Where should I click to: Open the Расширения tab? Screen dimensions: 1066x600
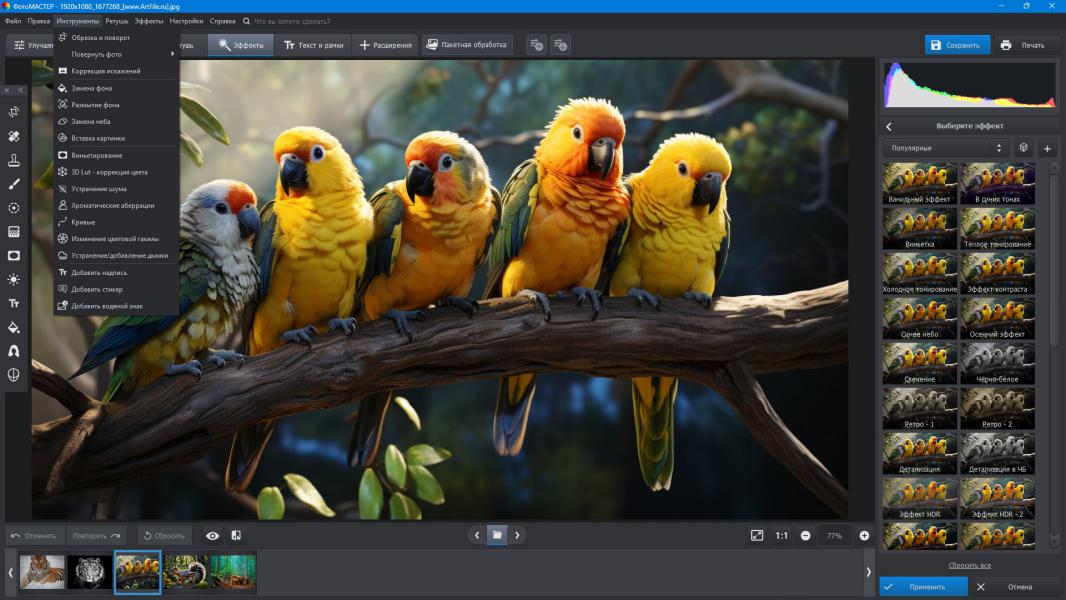(x=385, y=45)
